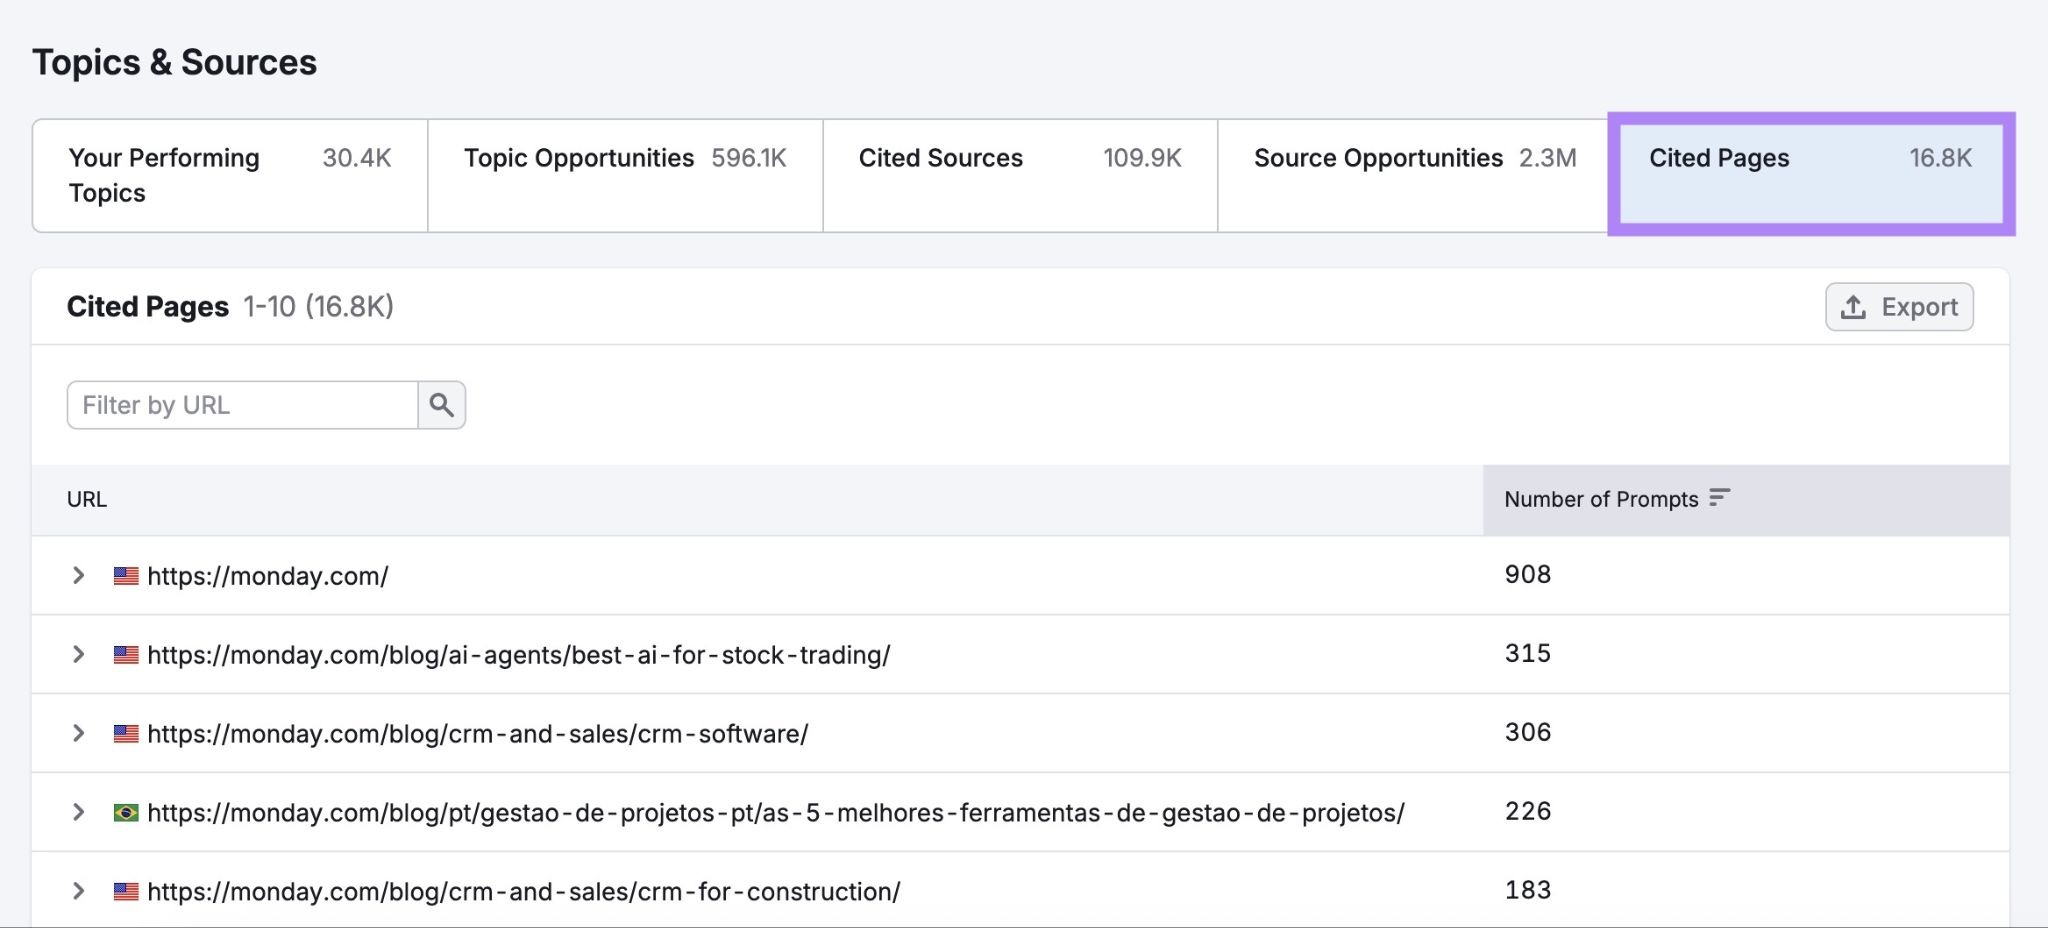Click the US flag on the crm-for-construction row
Image resolution: width=2048 pixels, height=928 pixels.
[x=123, y=889]
